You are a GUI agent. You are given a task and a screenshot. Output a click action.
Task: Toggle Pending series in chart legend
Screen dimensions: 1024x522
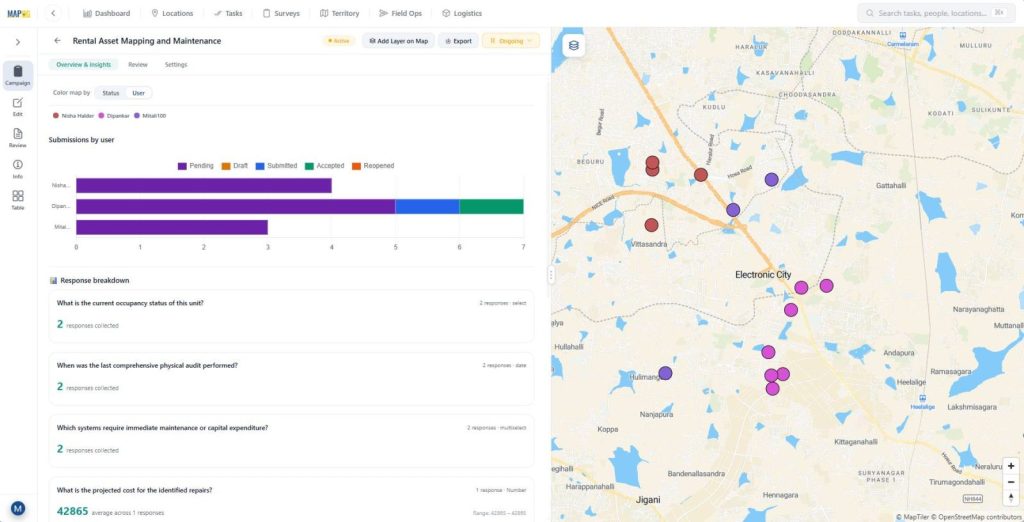pyautogui.click(x=195, y=166)
